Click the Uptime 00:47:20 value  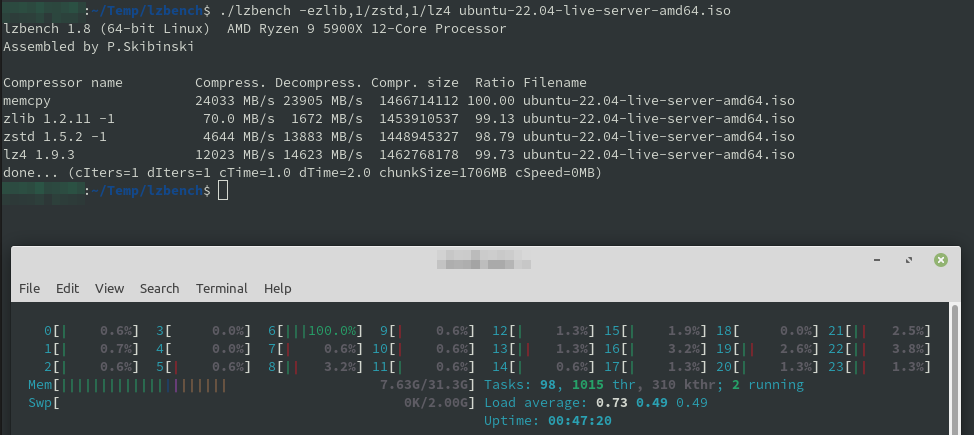pos(579,421)
